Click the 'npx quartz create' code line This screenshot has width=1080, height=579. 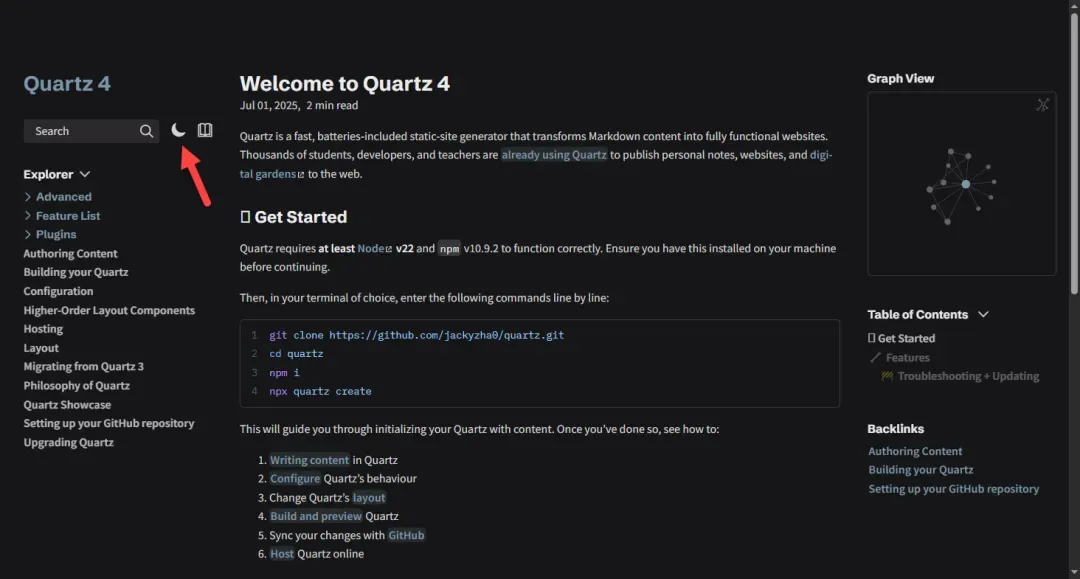click(x=320, y=391)
